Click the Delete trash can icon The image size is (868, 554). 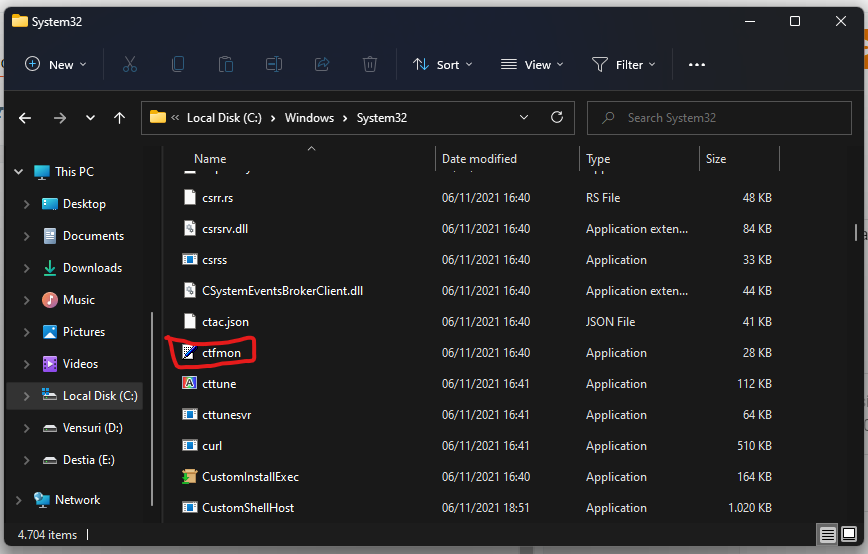pos(370,64)
